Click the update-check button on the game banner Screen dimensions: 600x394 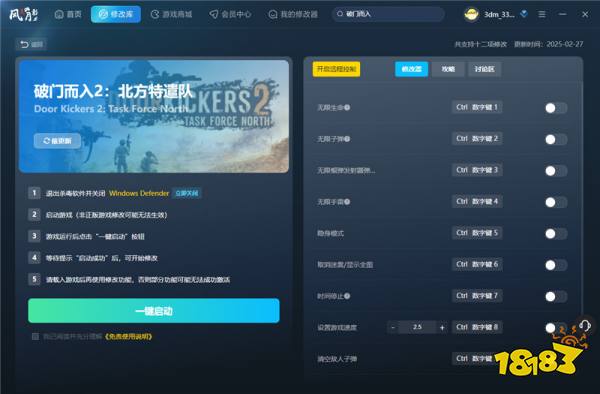tap(57, 141)
